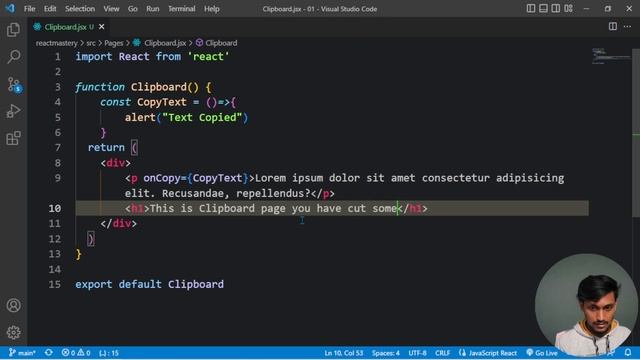Place cursor in "Text Copied" string
Screen dimensions: 640x360
(x=202, y=118)
